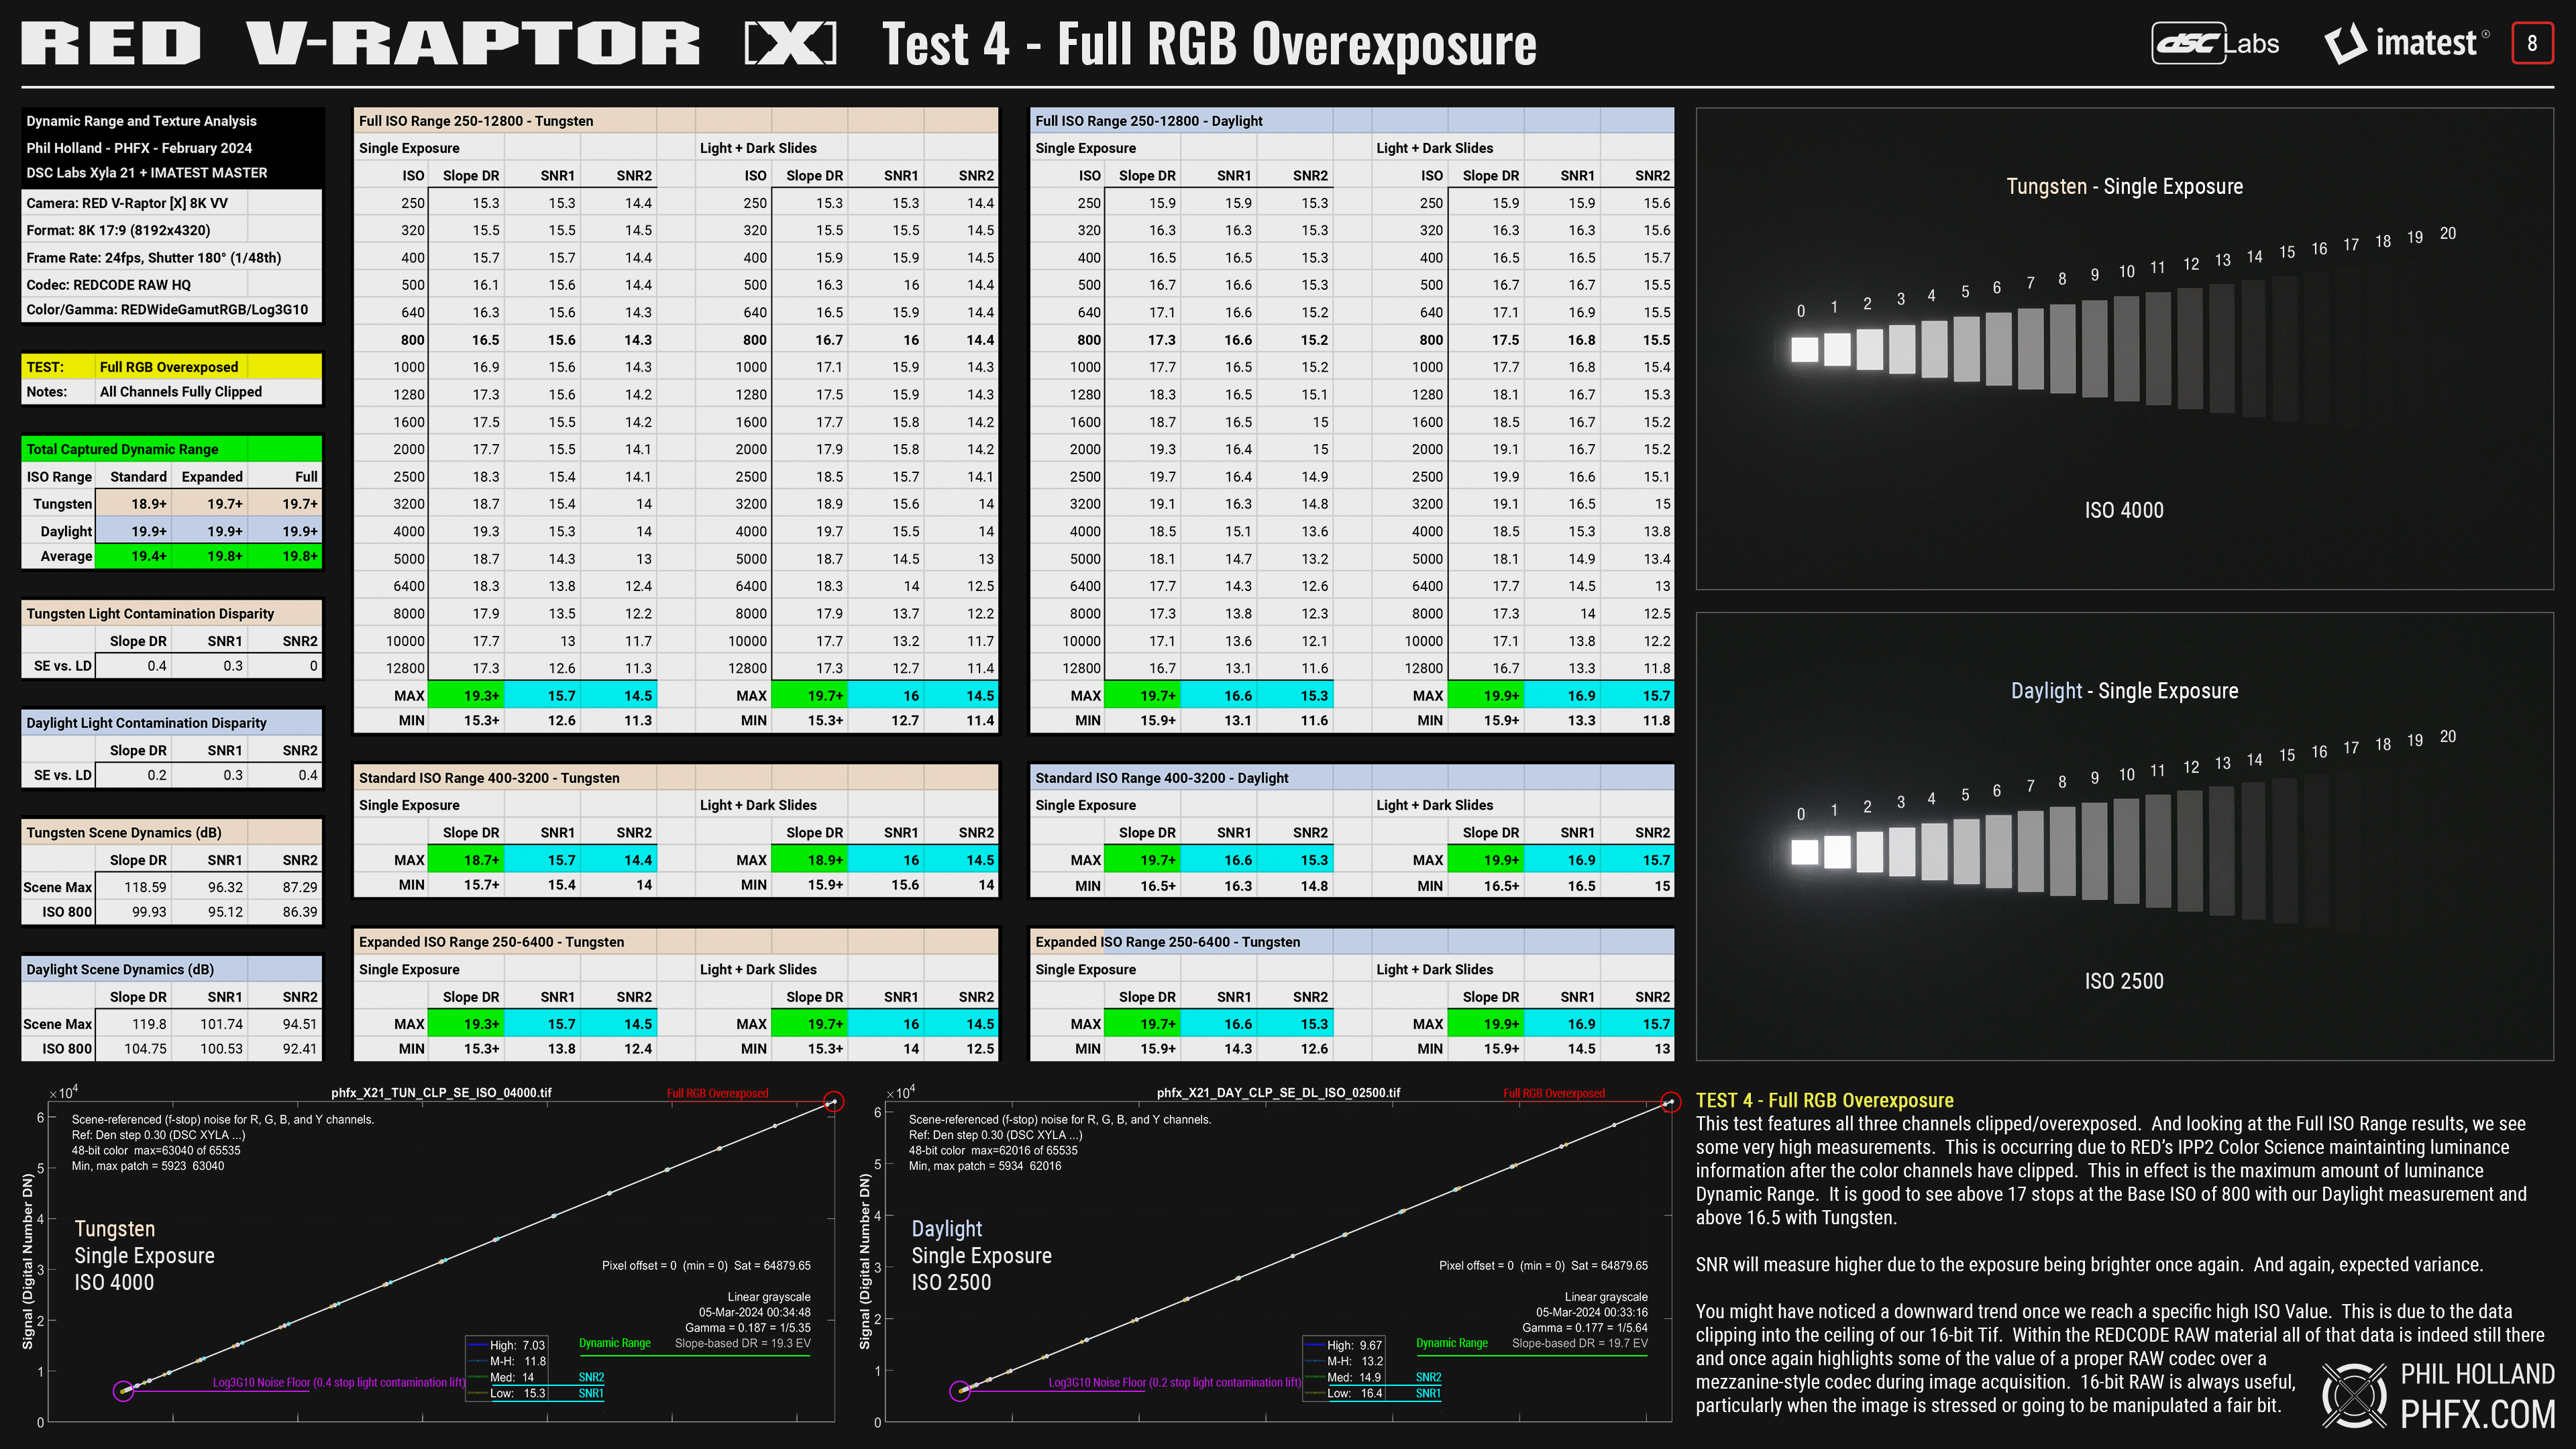Click the PHFX.COM website text
The height and width of the screenshot is (1449, 2576).
pyautogui.click(x=2477, y=1414)
